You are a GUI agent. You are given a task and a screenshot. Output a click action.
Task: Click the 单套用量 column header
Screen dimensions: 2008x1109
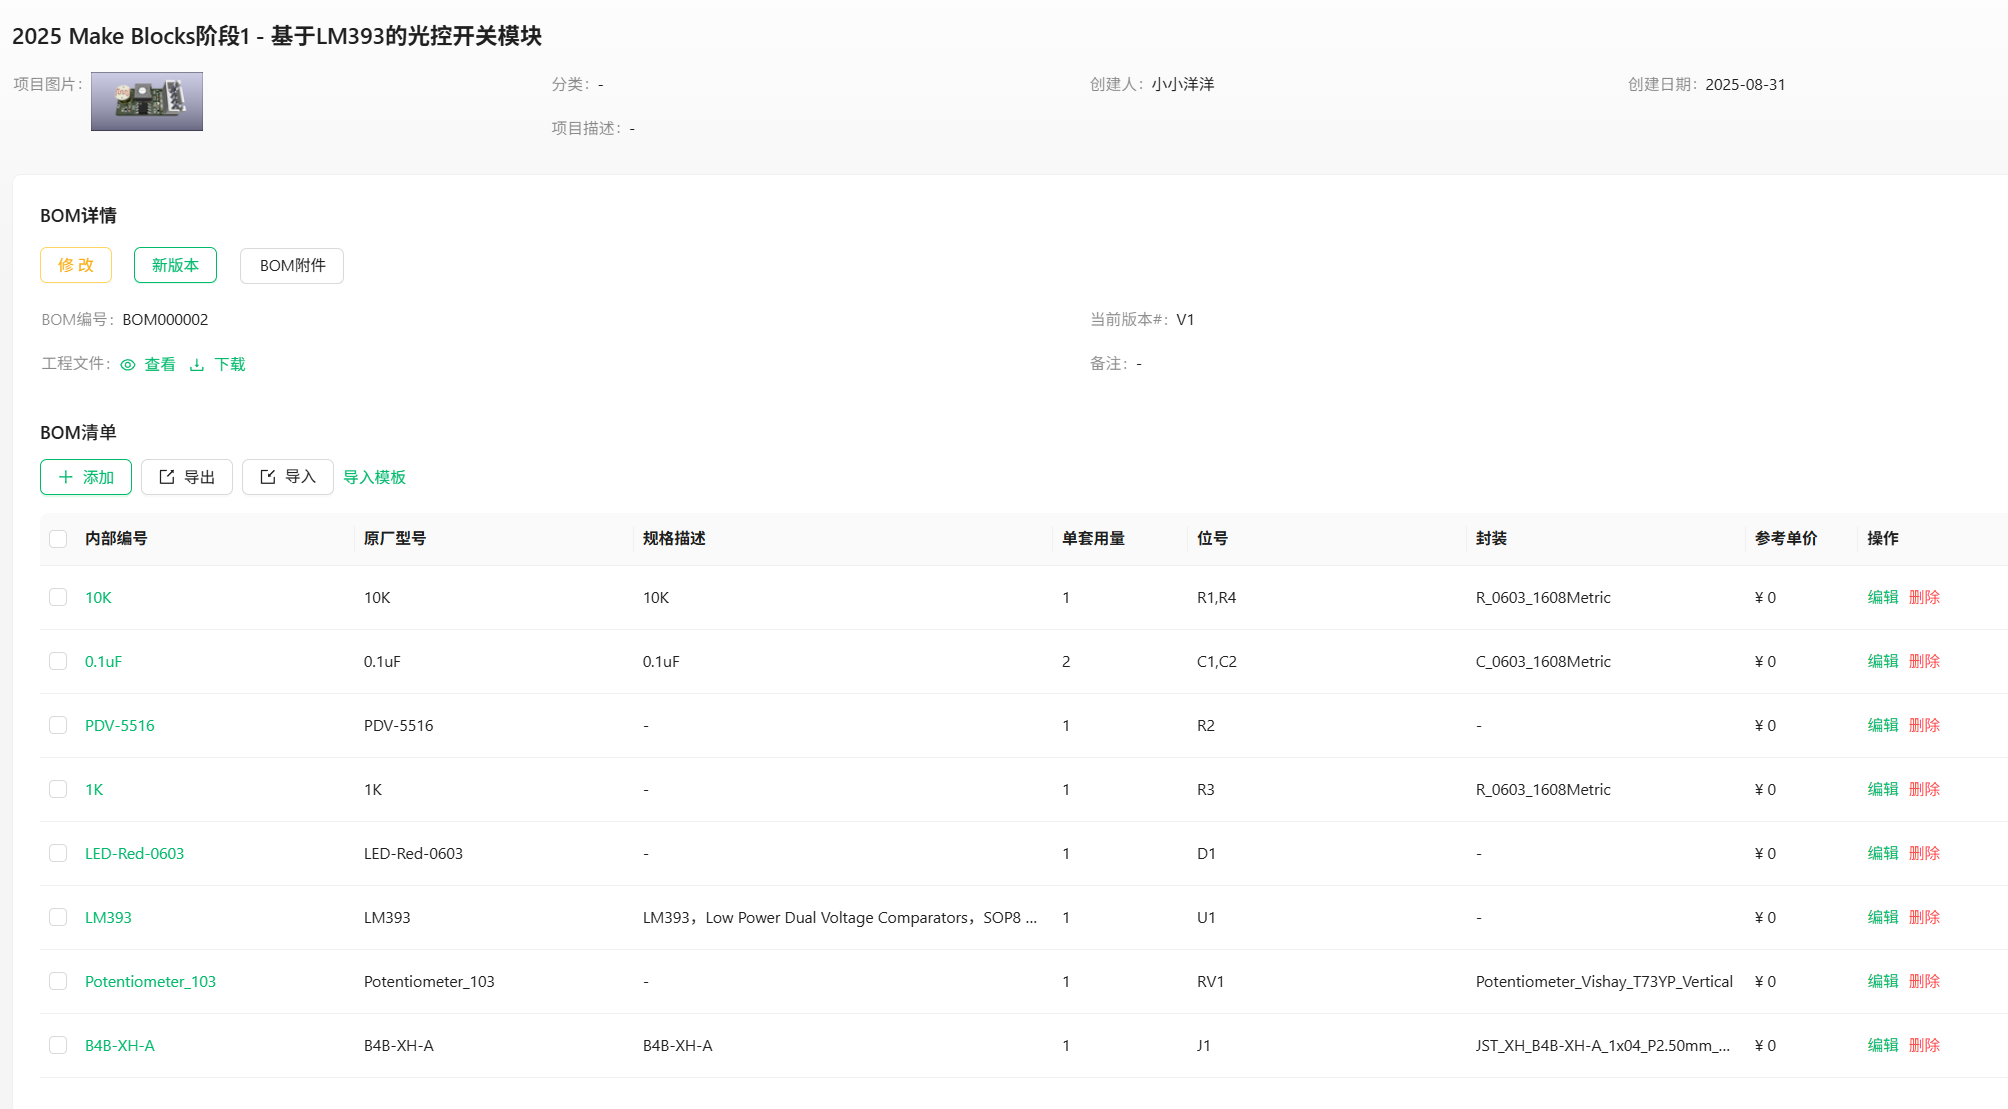tap(1093, 538)
